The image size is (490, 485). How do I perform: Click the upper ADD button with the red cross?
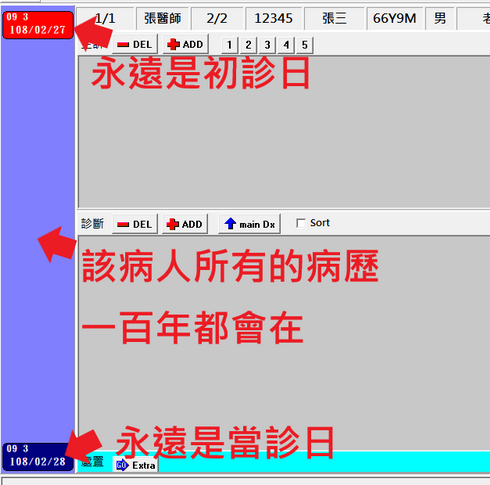click(x=185, y=44)
